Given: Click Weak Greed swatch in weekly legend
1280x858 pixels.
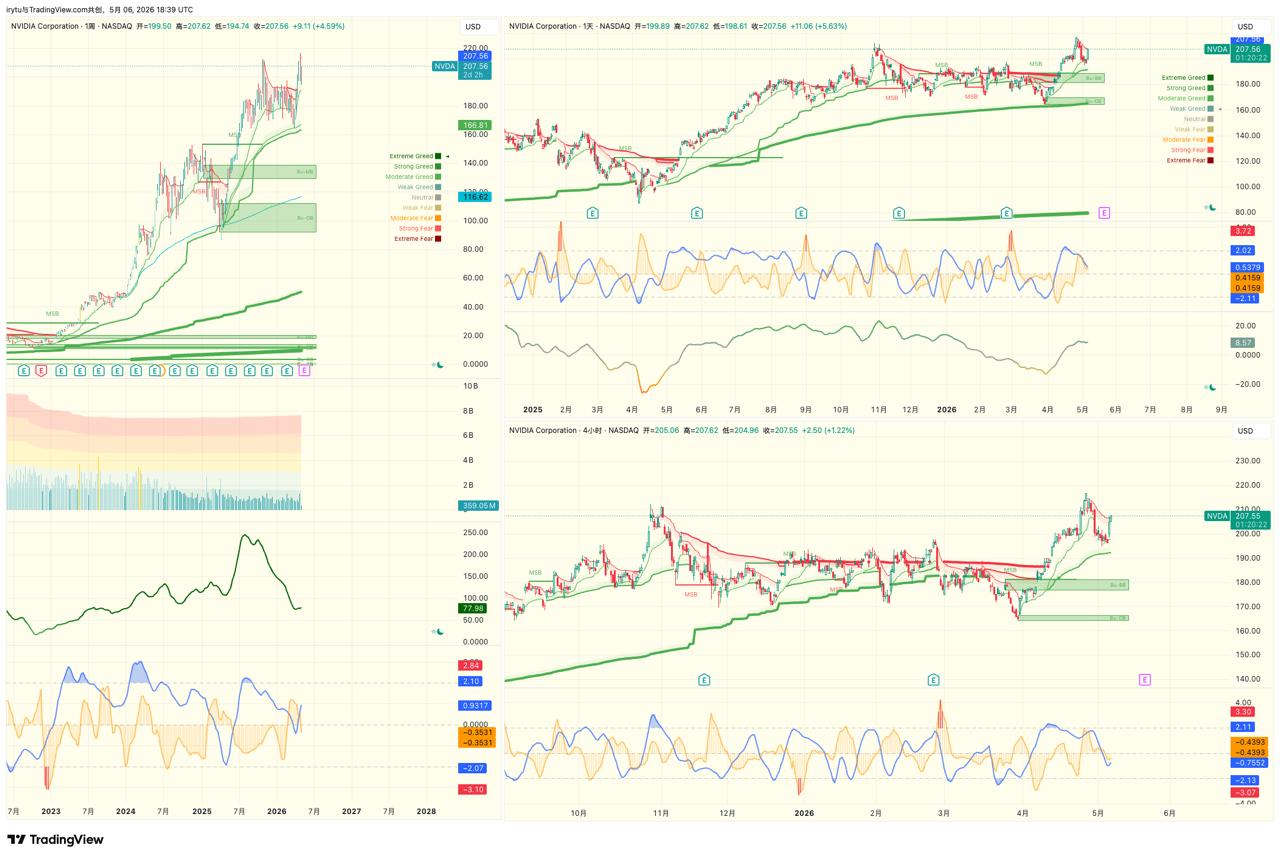Looking at the screenshot, I should [x=438, y=187].
